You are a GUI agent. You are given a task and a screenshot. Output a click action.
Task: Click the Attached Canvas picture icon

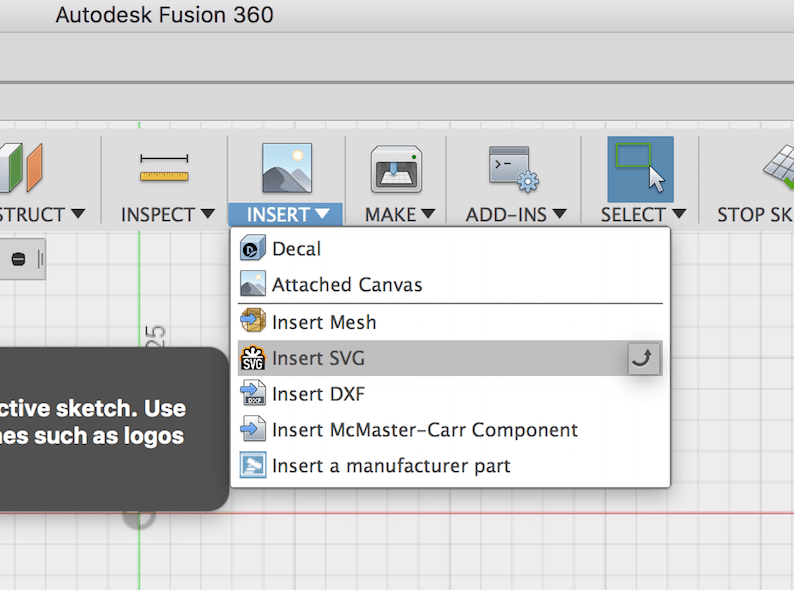tap(253, 284)
